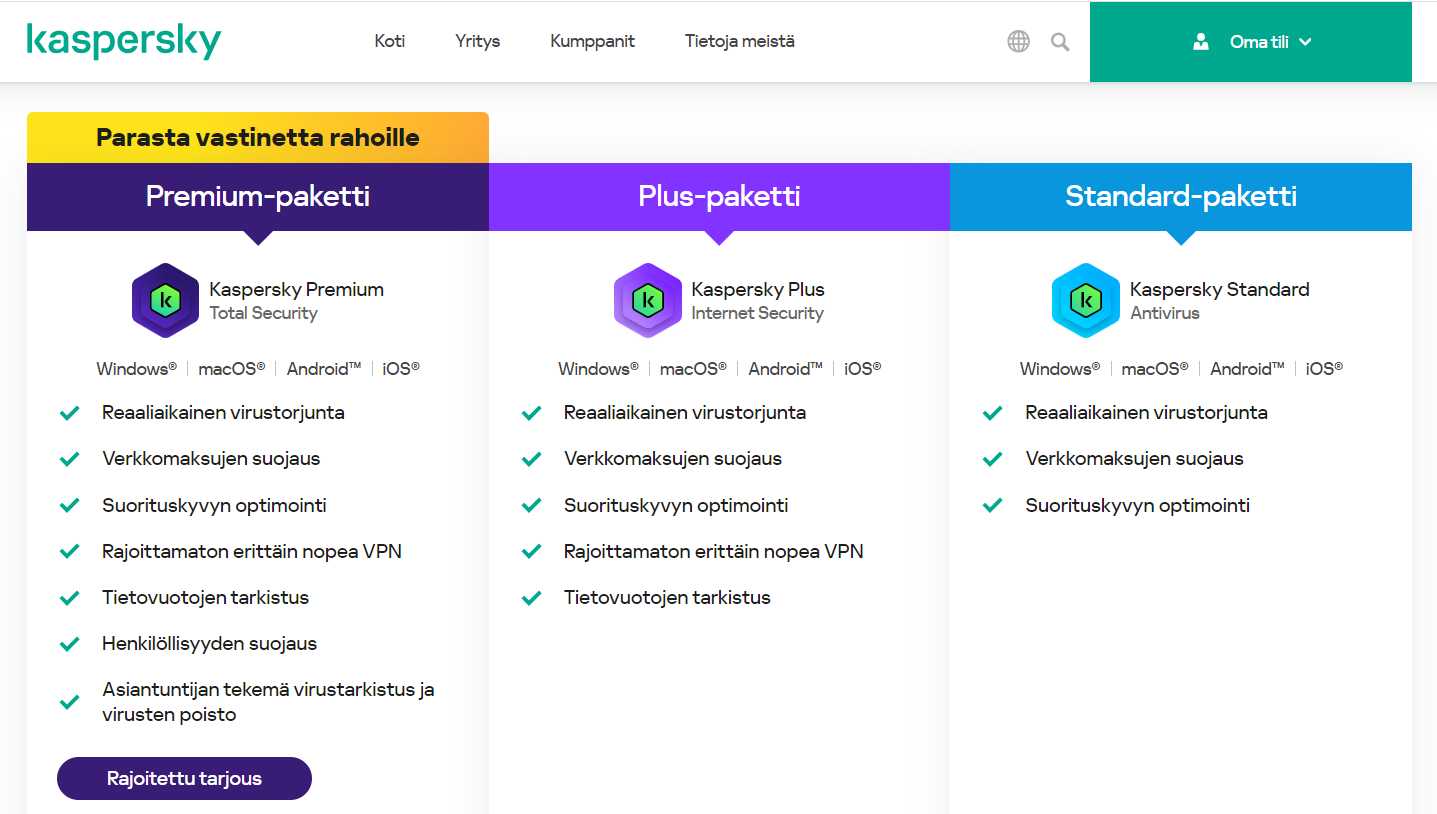This screenshot has height=814, width=1437.
Task: Click Premium's Rajoittamaton VPN checkmark
Action: (69, 551)
